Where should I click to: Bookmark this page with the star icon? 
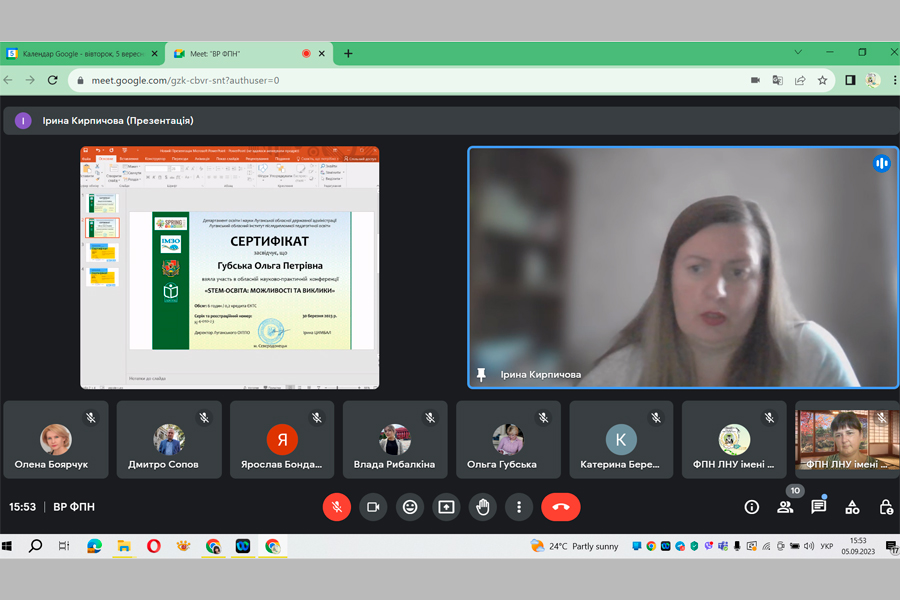pyautogui.click(x=822, y=80)
